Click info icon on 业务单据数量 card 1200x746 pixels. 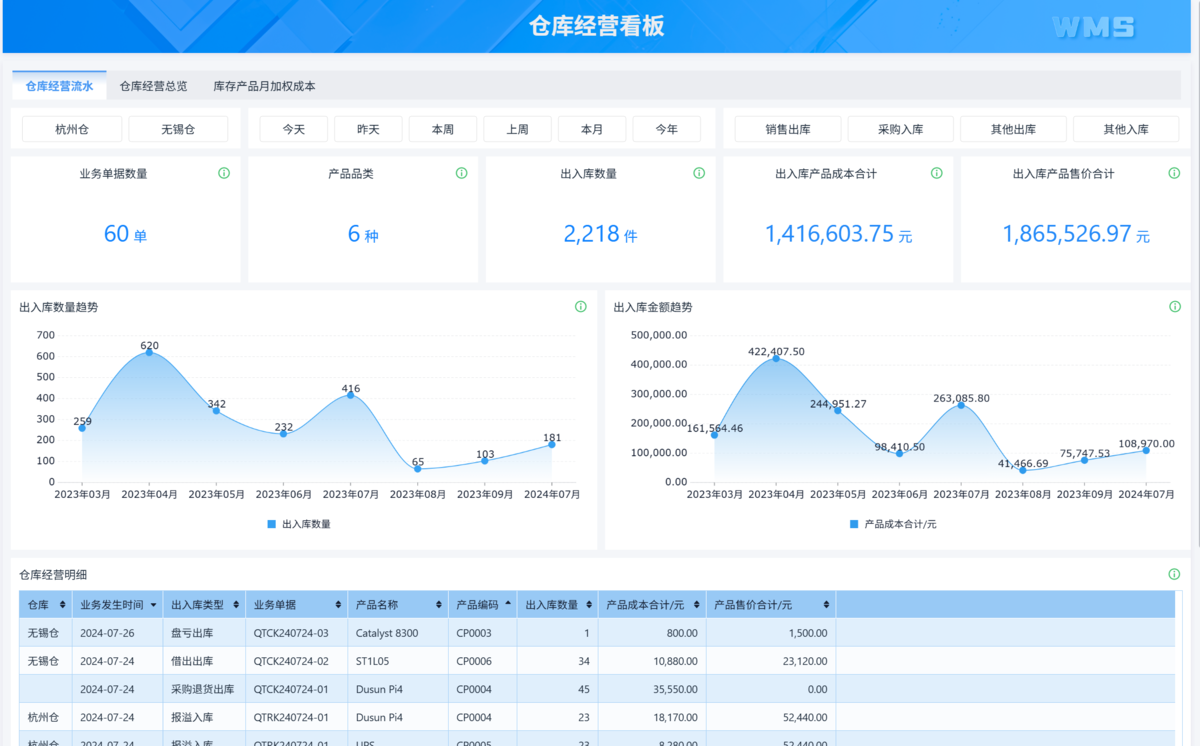tap(224, 173)
